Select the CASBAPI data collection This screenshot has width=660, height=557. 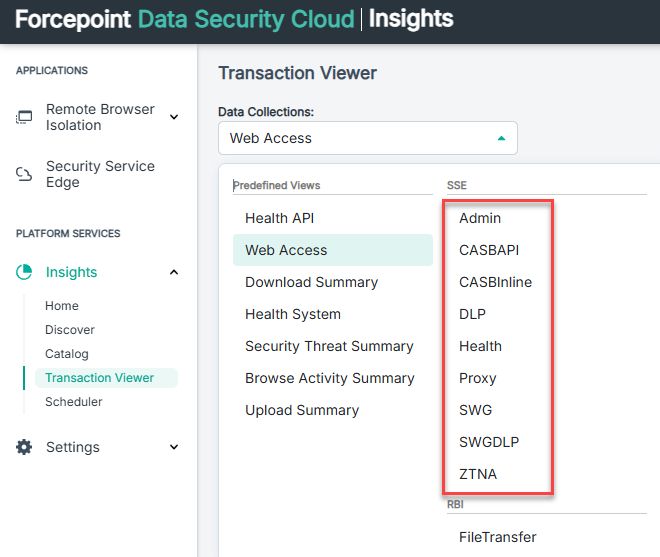(489, 250)
